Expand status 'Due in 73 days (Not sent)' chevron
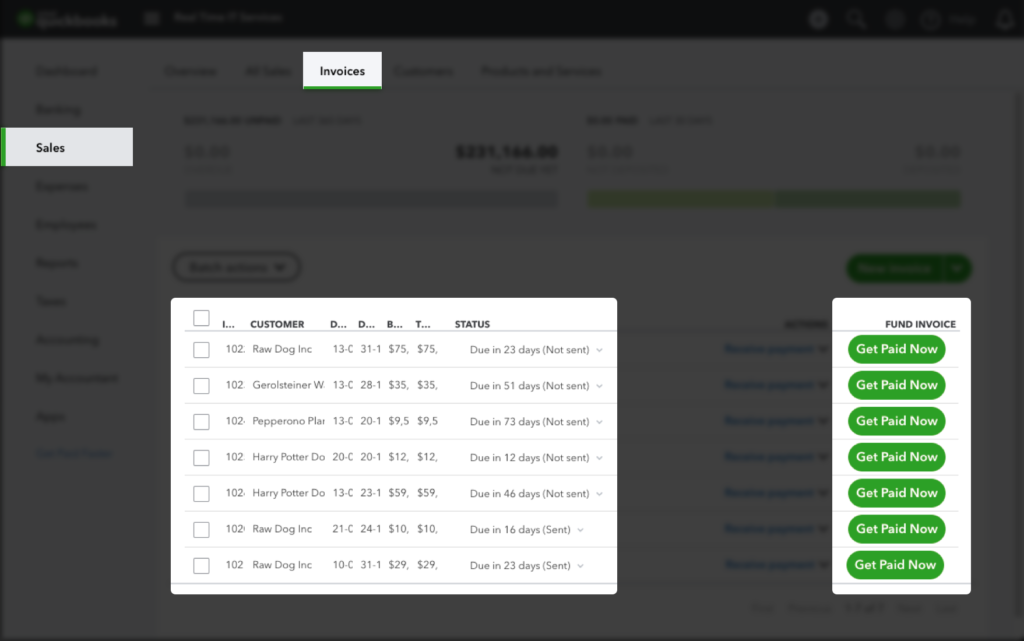 (599, 422)
